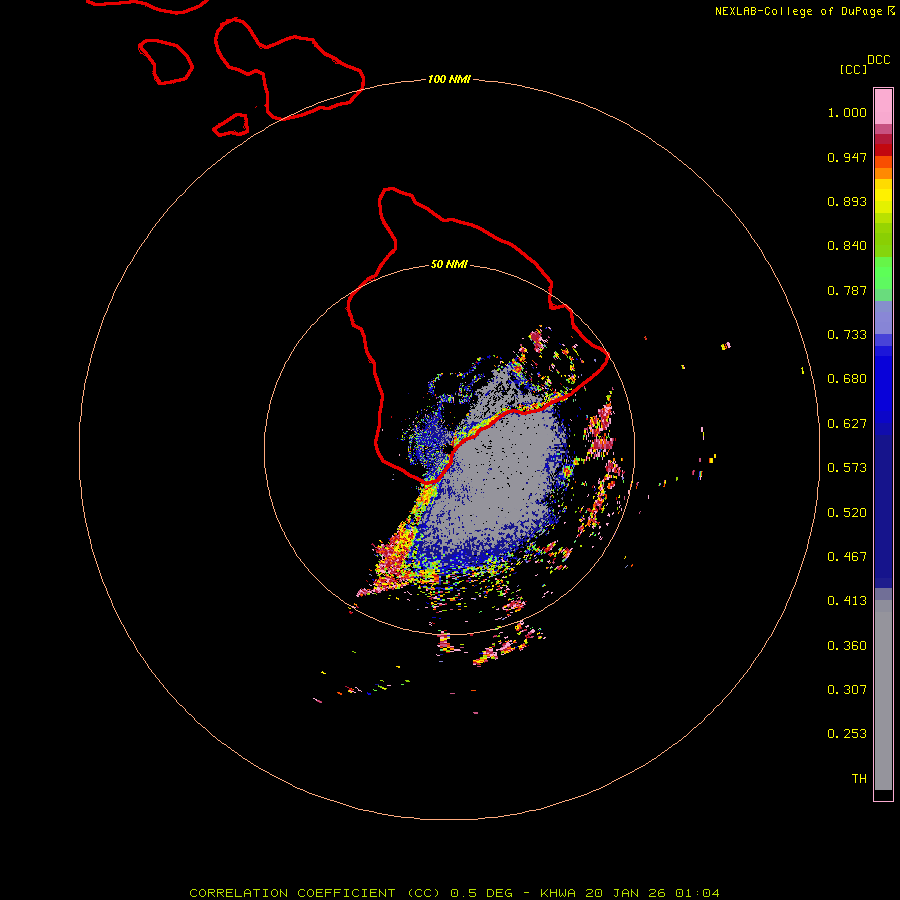Click the 100 NMI range ring label
The width and height of the screenshot is (900, 900).
pyautogui.click(x=449, y=79)
